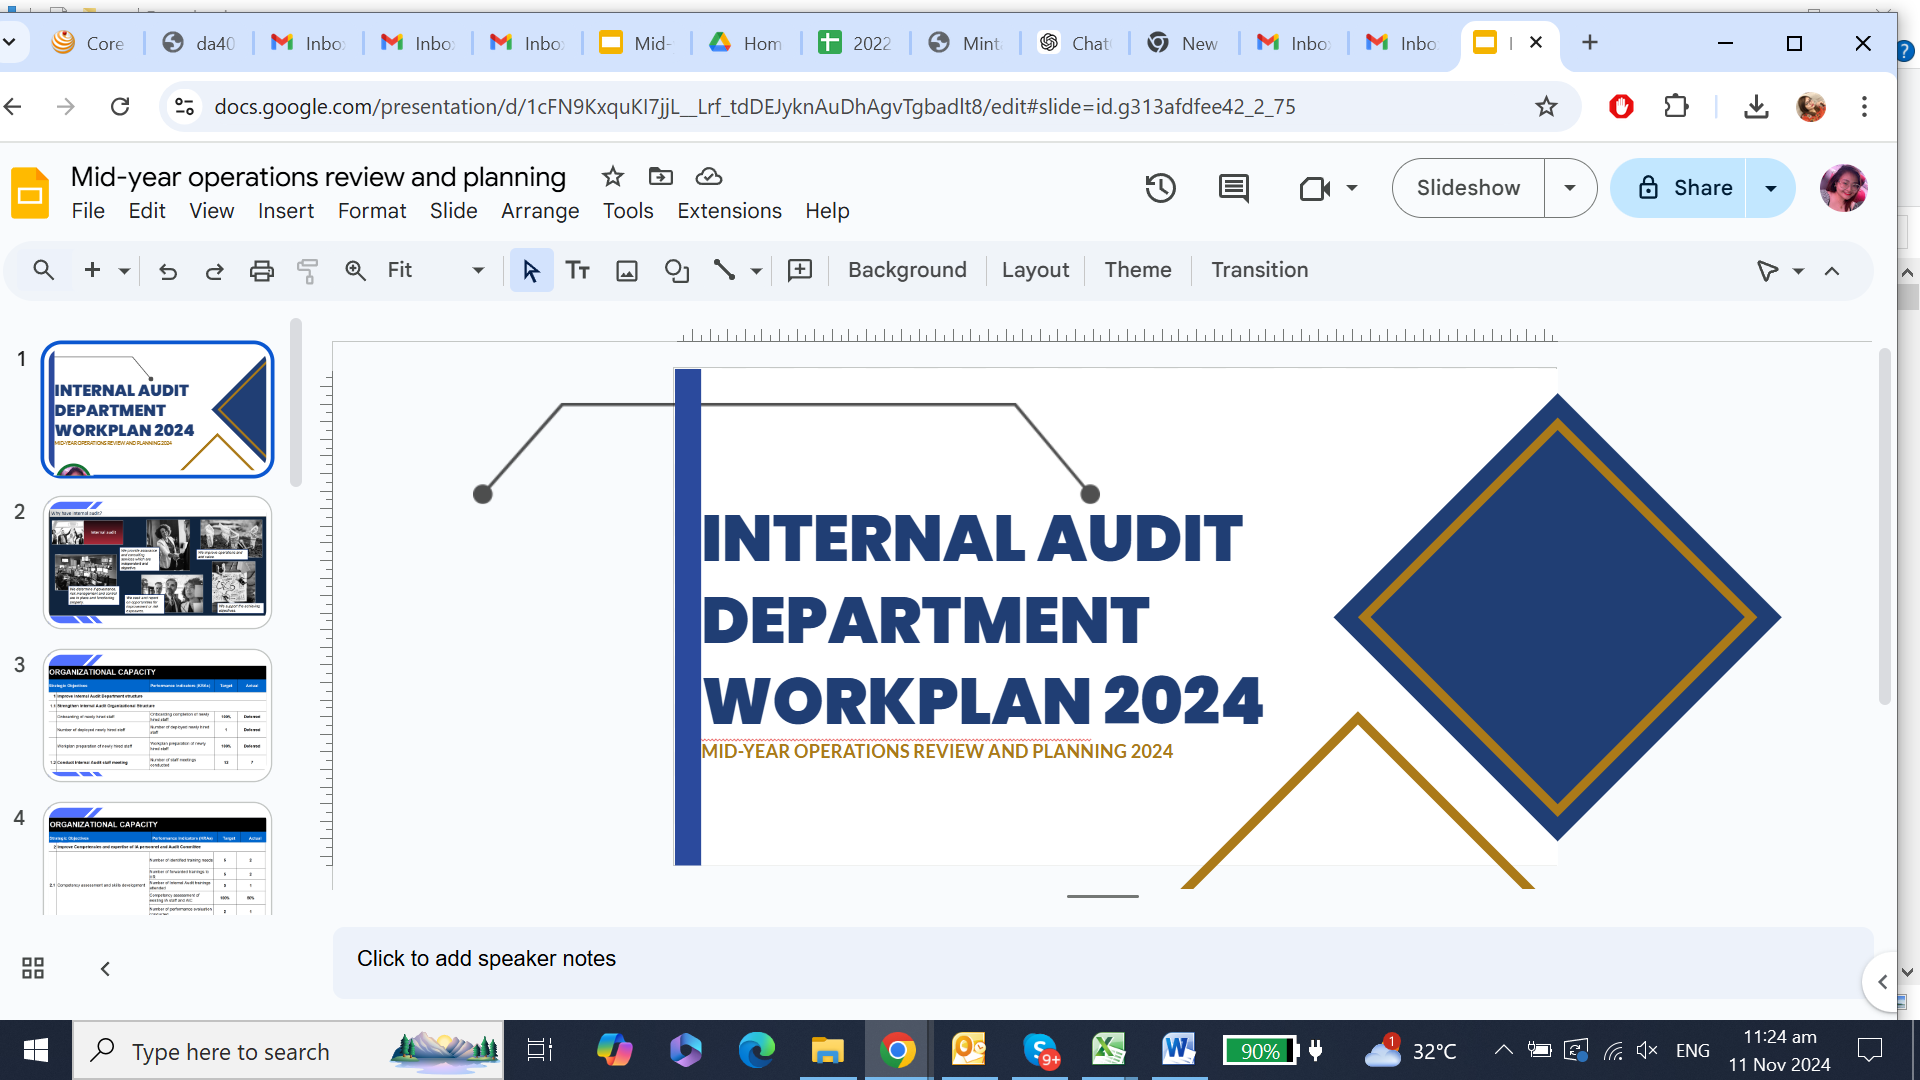Open the comments history icon
The image size is (1920, 1080).
click(x=1233, y=188)
